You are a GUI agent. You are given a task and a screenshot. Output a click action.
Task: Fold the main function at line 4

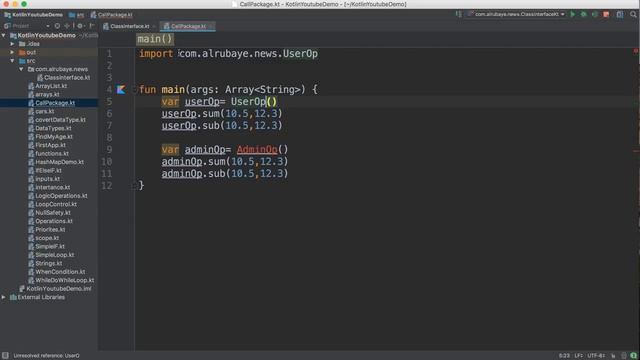click(134, 89)
